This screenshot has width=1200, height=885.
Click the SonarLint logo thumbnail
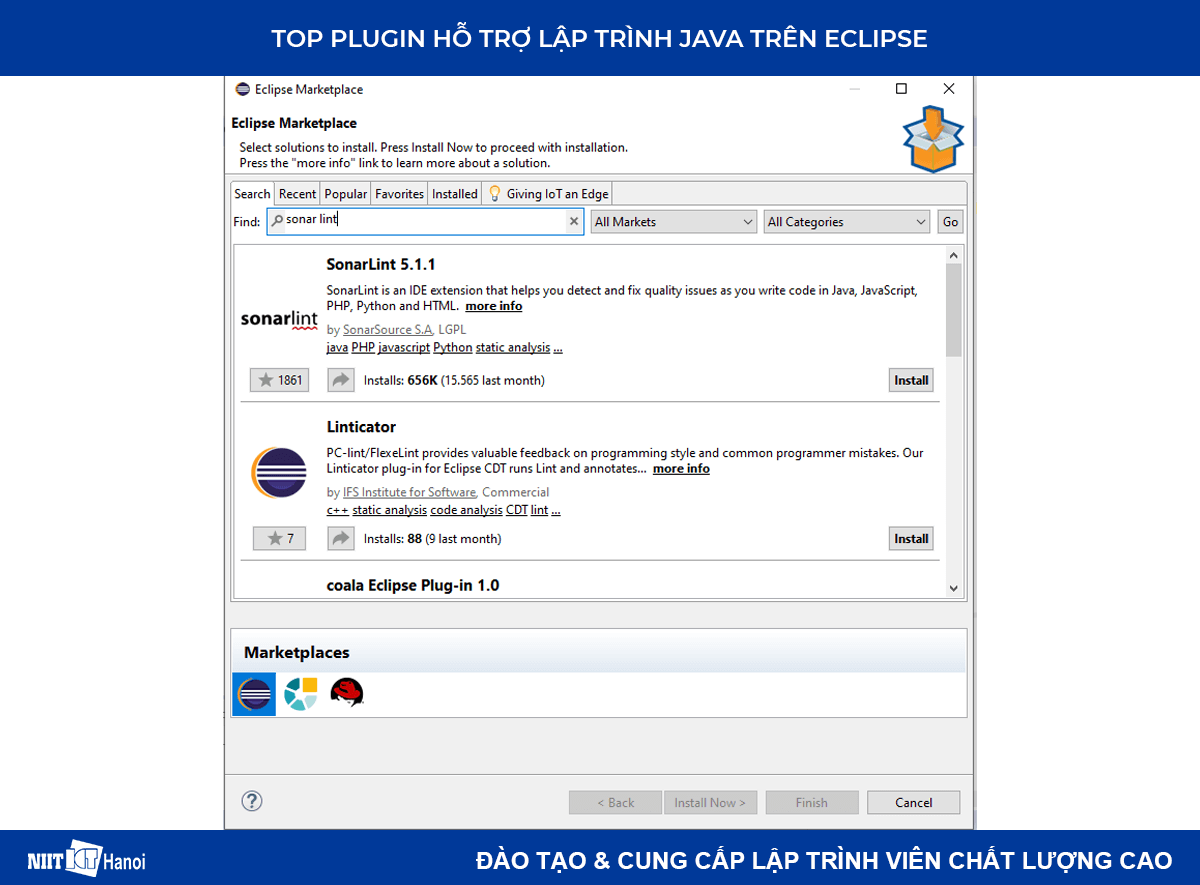pos(278,318)
